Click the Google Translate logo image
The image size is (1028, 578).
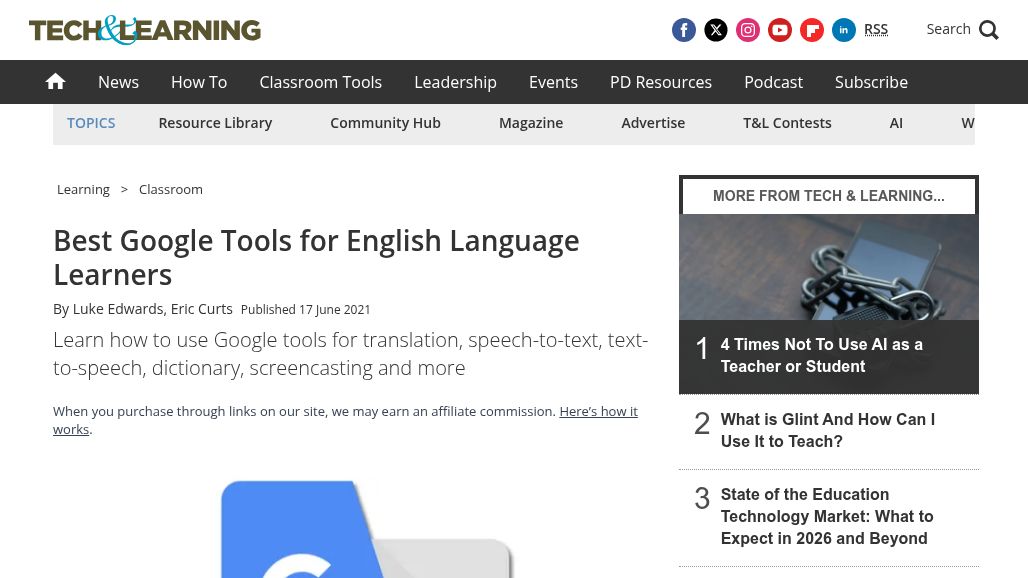point(367,530)
